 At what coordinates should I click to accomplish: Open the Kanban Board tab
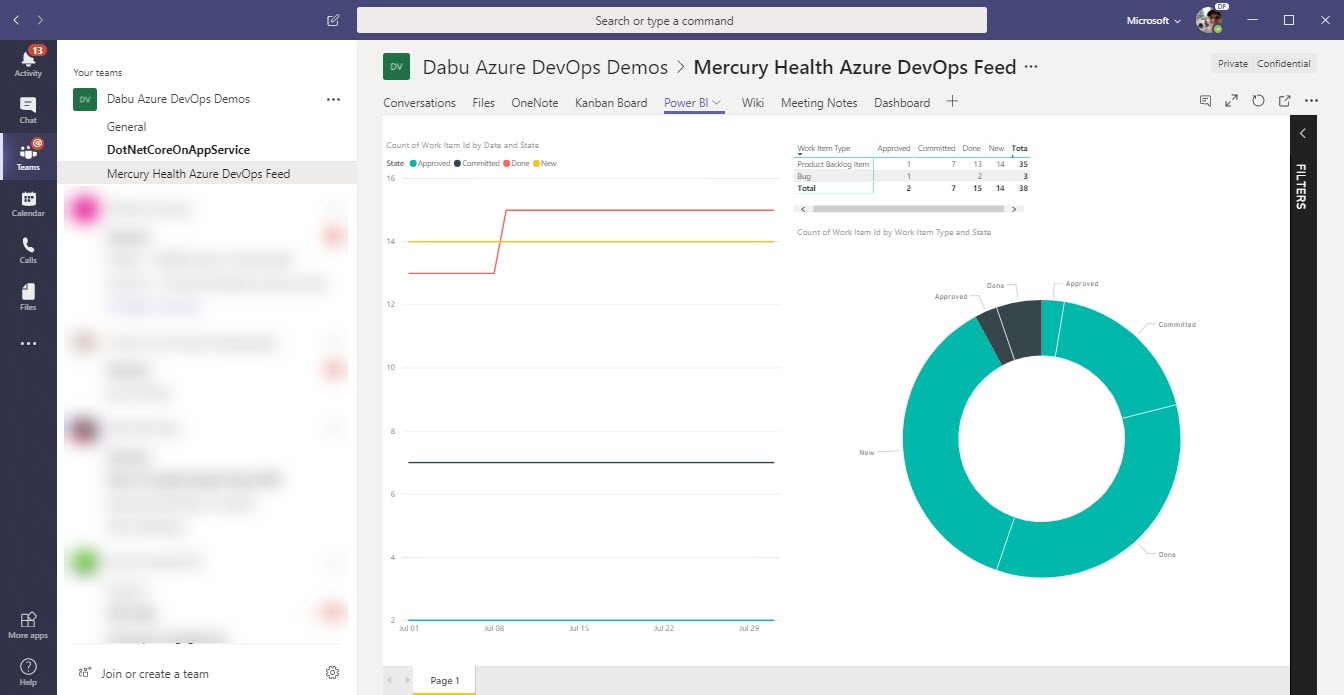[x=611, y=102]
